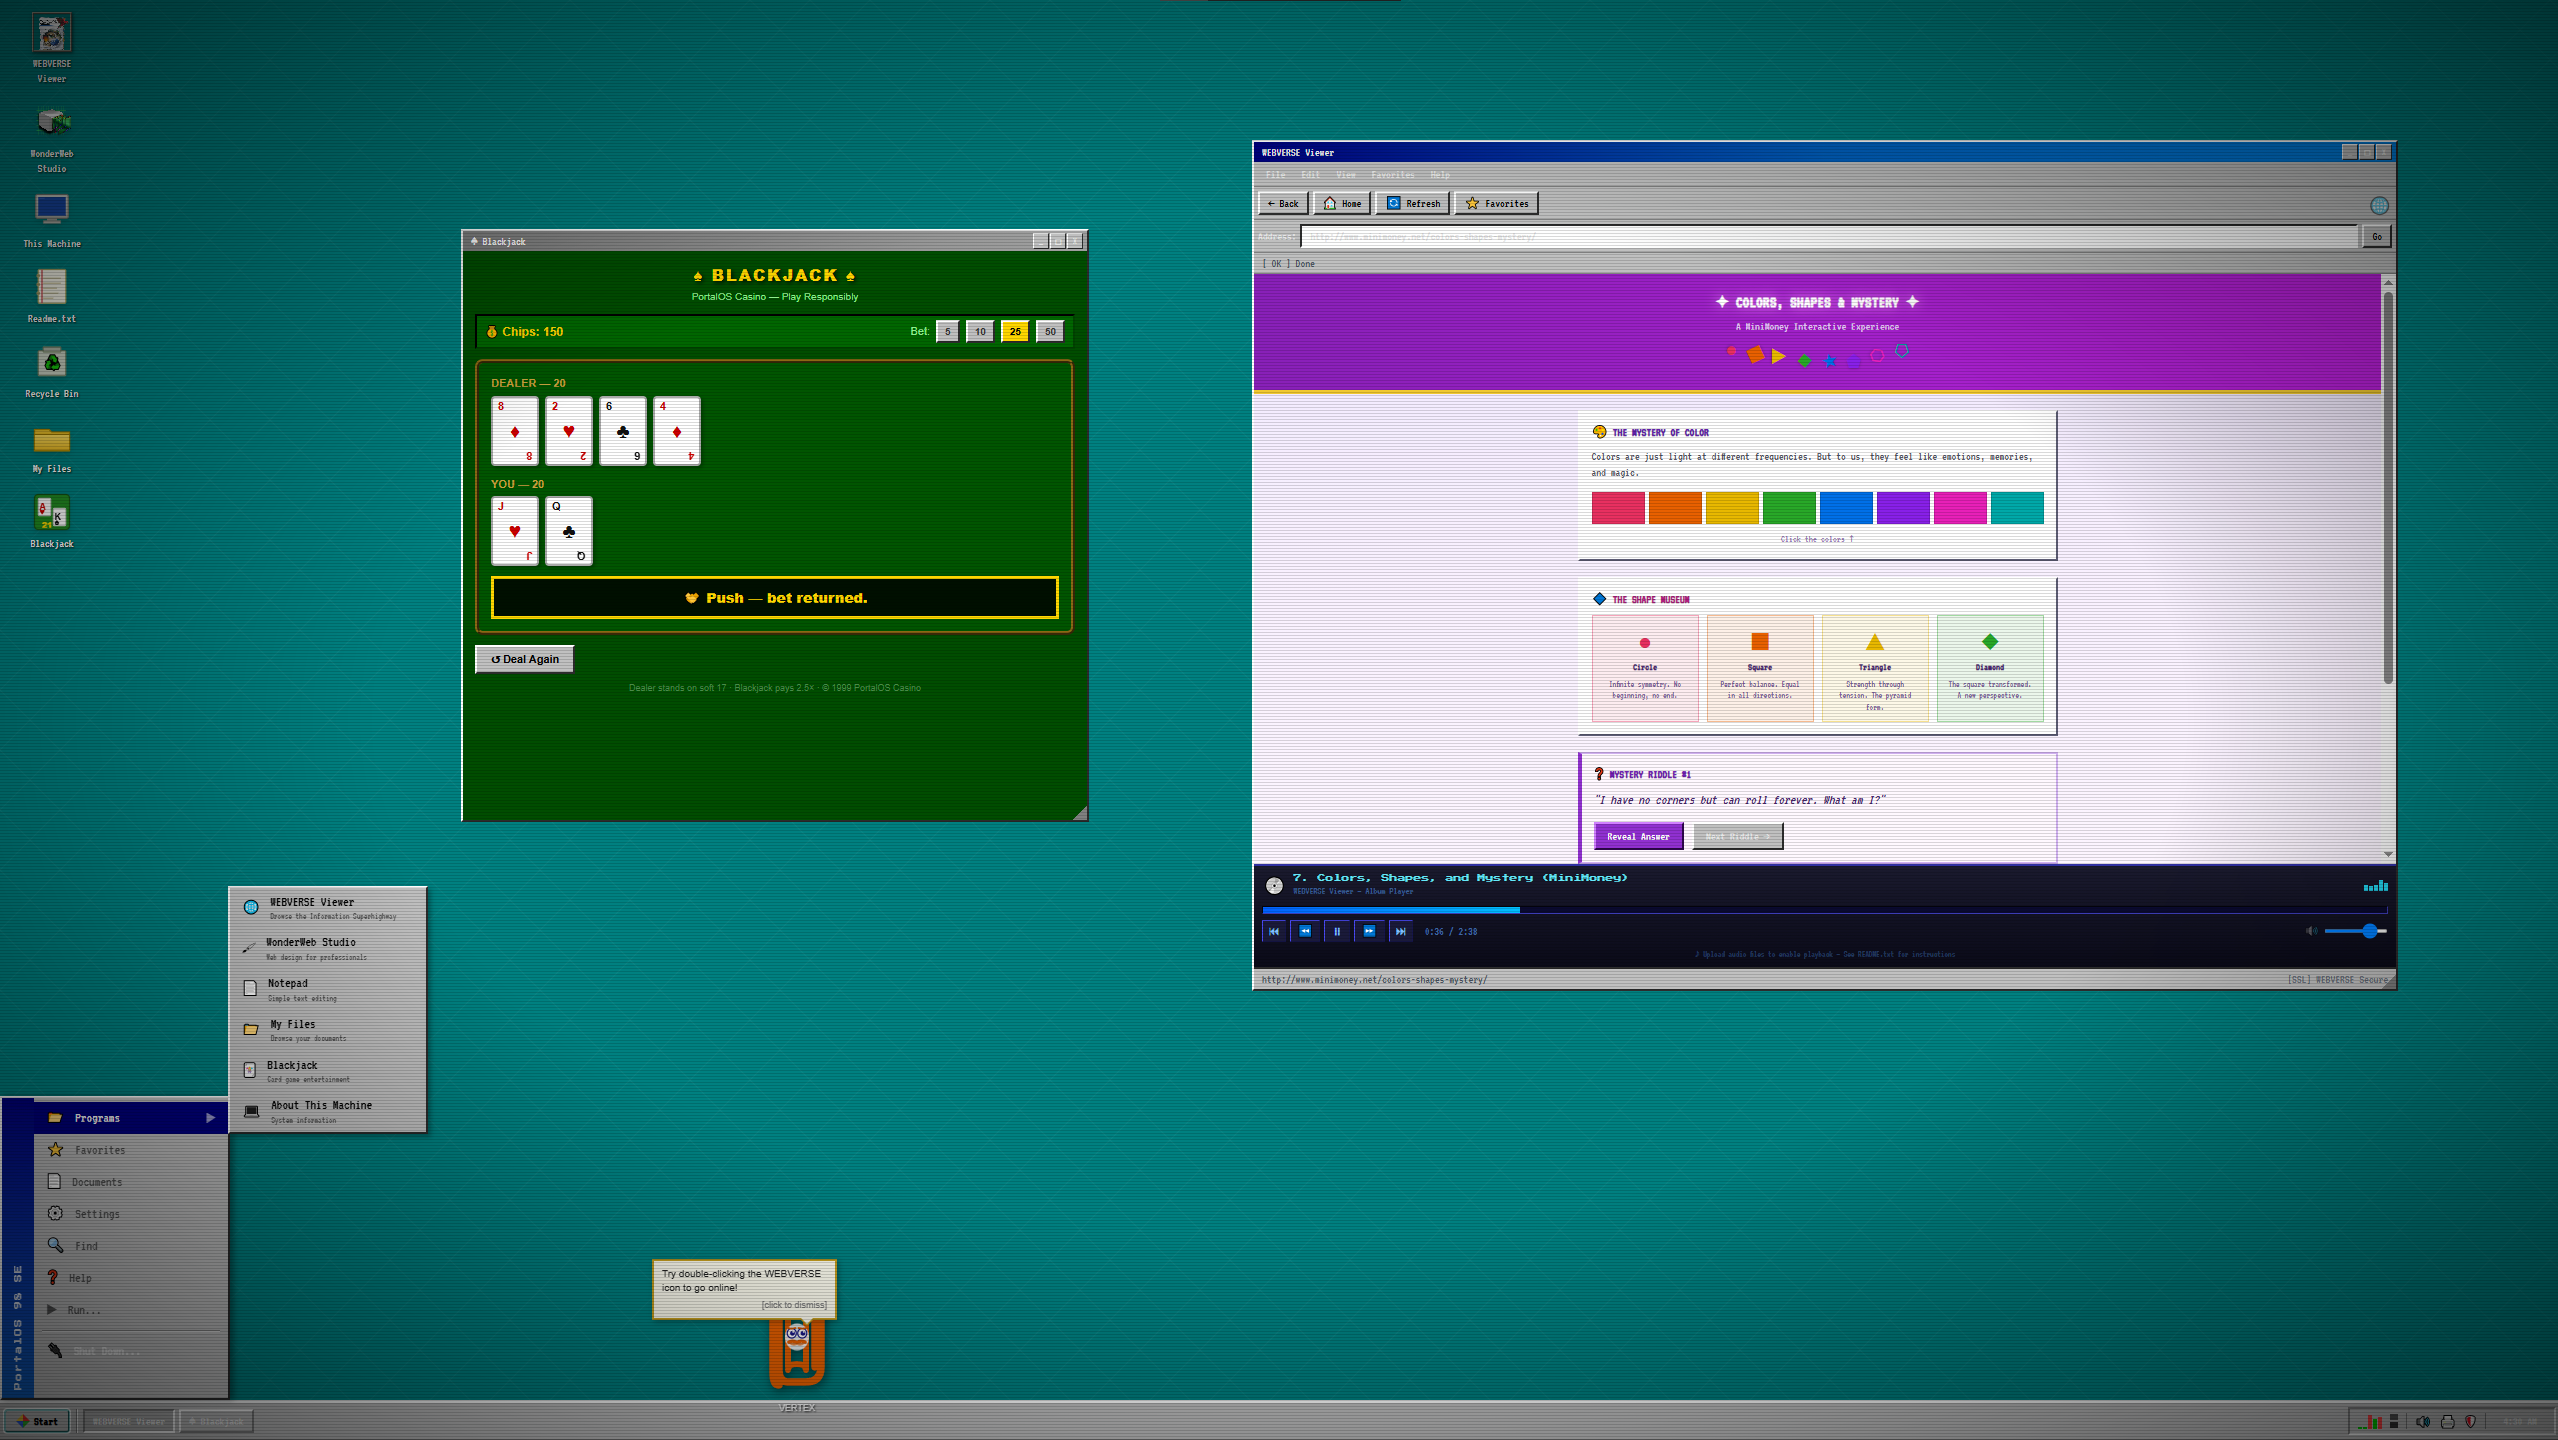Click the Deal Again button

click(525, 659)
